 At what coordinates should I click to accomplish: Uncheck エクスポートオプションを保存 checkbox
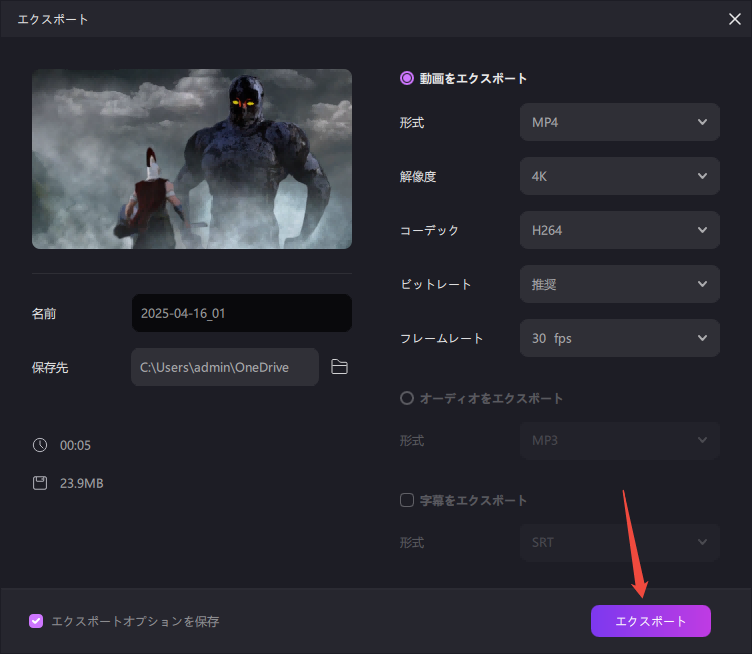[x=37, y=621]
